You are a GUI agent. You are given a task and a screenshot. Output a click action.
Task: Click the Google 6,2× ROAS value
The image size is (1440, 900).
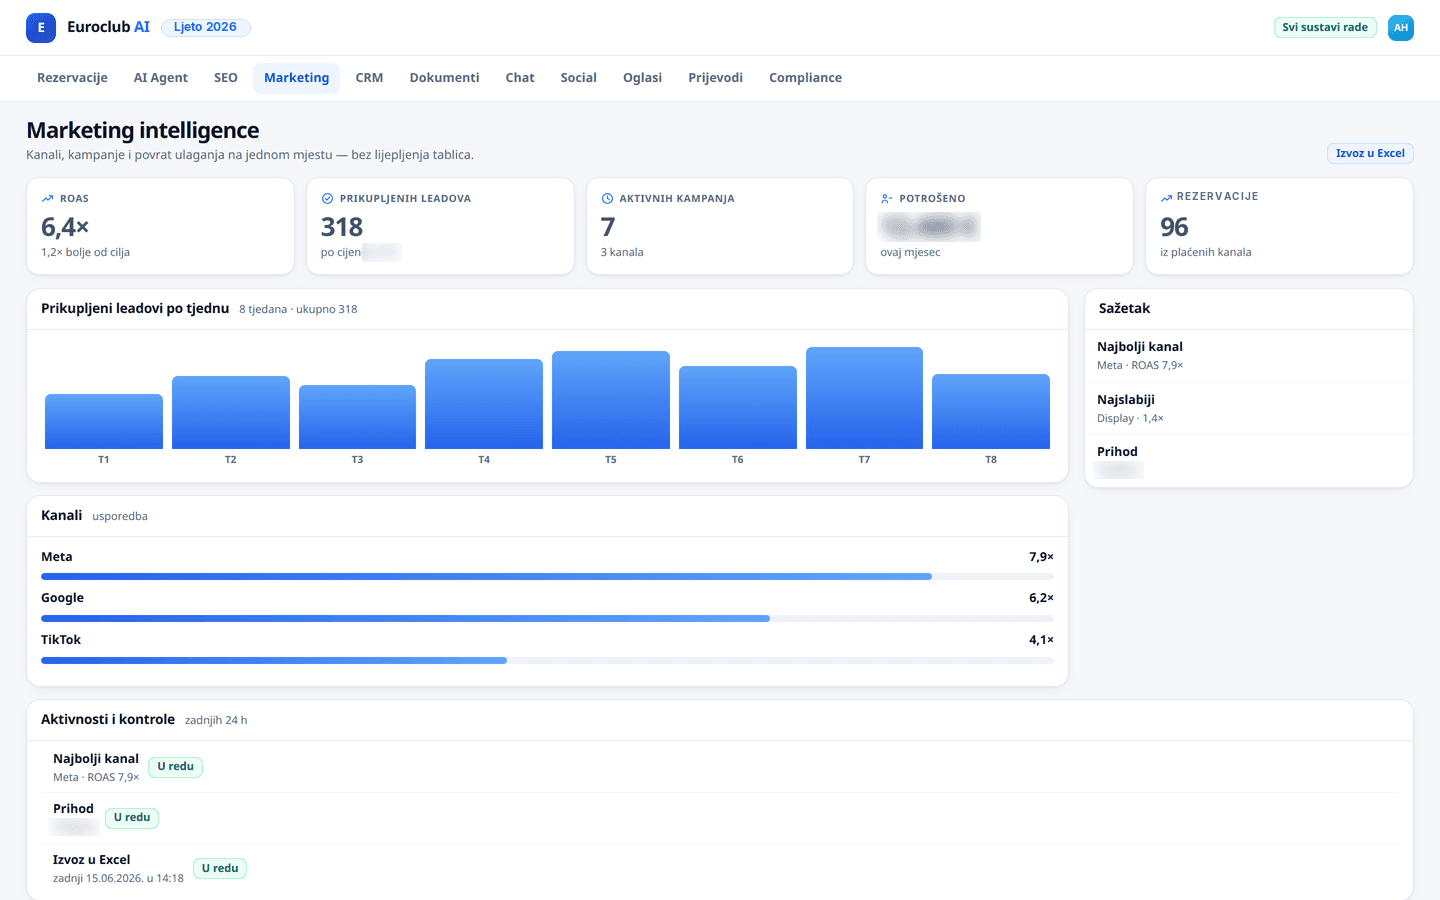(x=1041, y=598)
